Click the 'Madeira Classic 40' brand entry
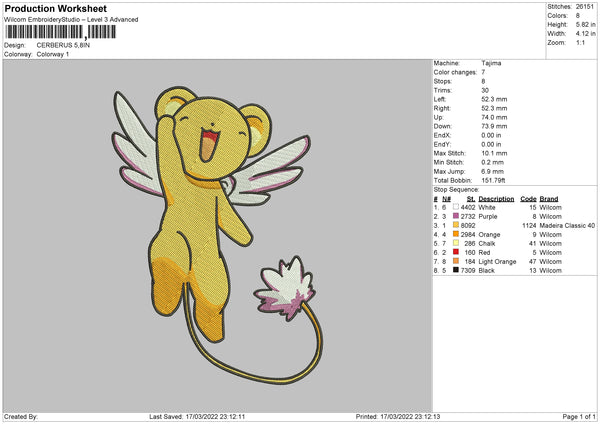The height and width of the screenshot is (424, 600). (567, 226)
